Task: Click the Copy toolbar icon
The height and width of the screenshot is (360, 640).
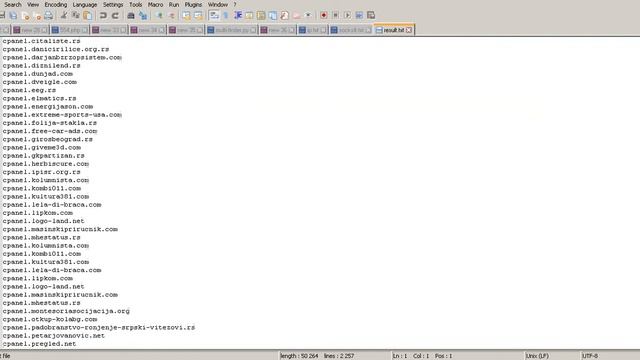Action: (x=76, y=16)
